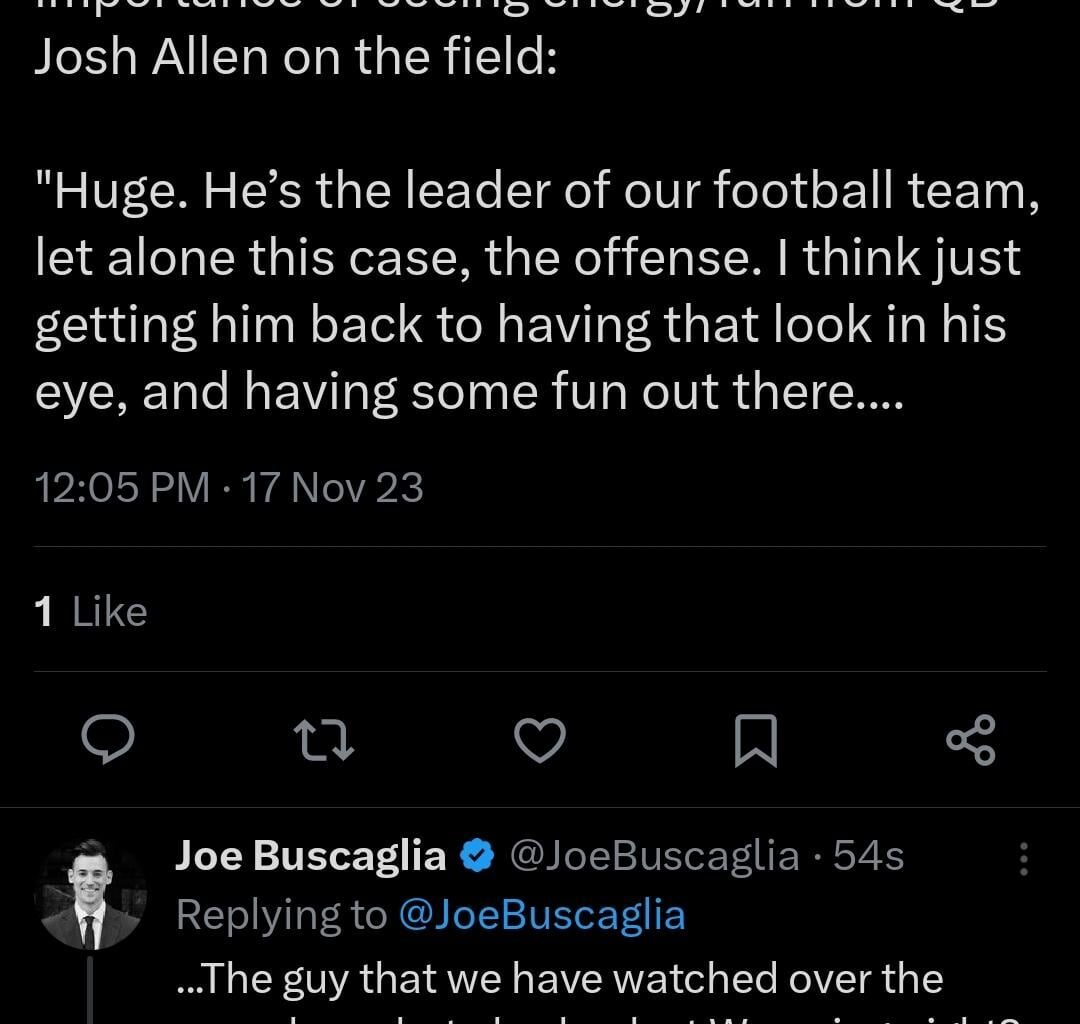This screenshot has width=1080, height=1024.
Task: Click the 17 Nov 23 date
Action: pyautogui.click(x=333, y=488)
